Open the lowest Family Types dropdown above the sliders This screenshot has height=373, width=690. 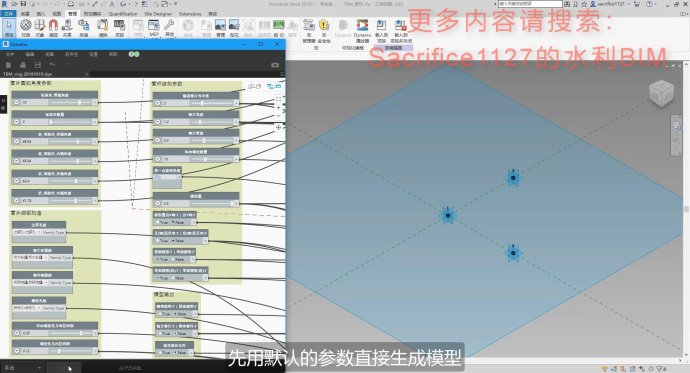coord(26,308)
